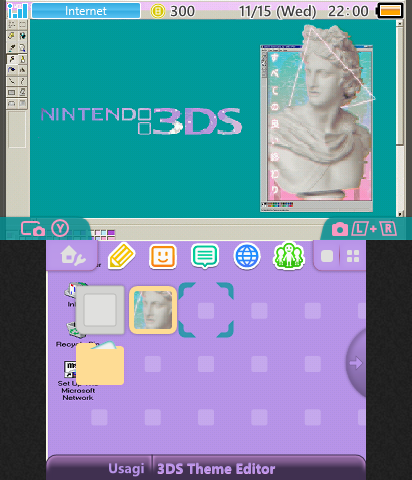412x480 pixels.
Task: Tap the teal-bracketed selected empty slot
Action: 206,310
